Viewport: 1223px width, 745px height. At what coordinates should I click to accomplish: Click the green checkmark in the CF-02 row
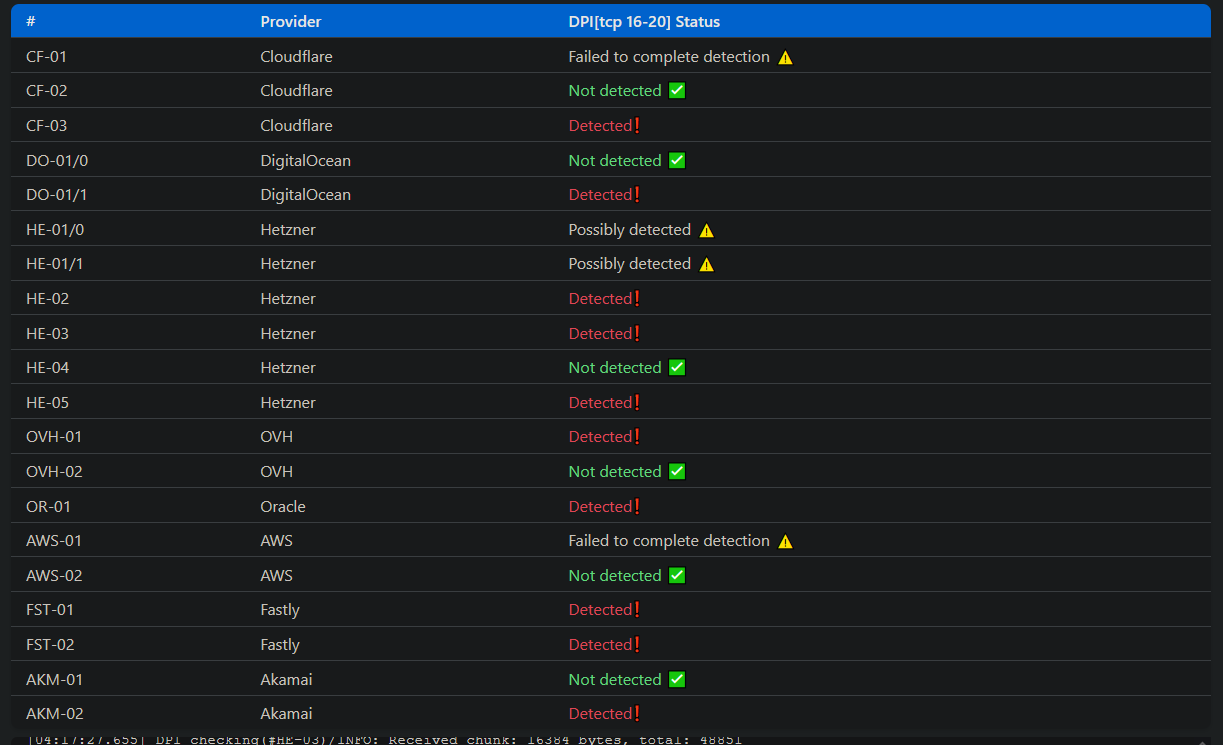[677, 91]
